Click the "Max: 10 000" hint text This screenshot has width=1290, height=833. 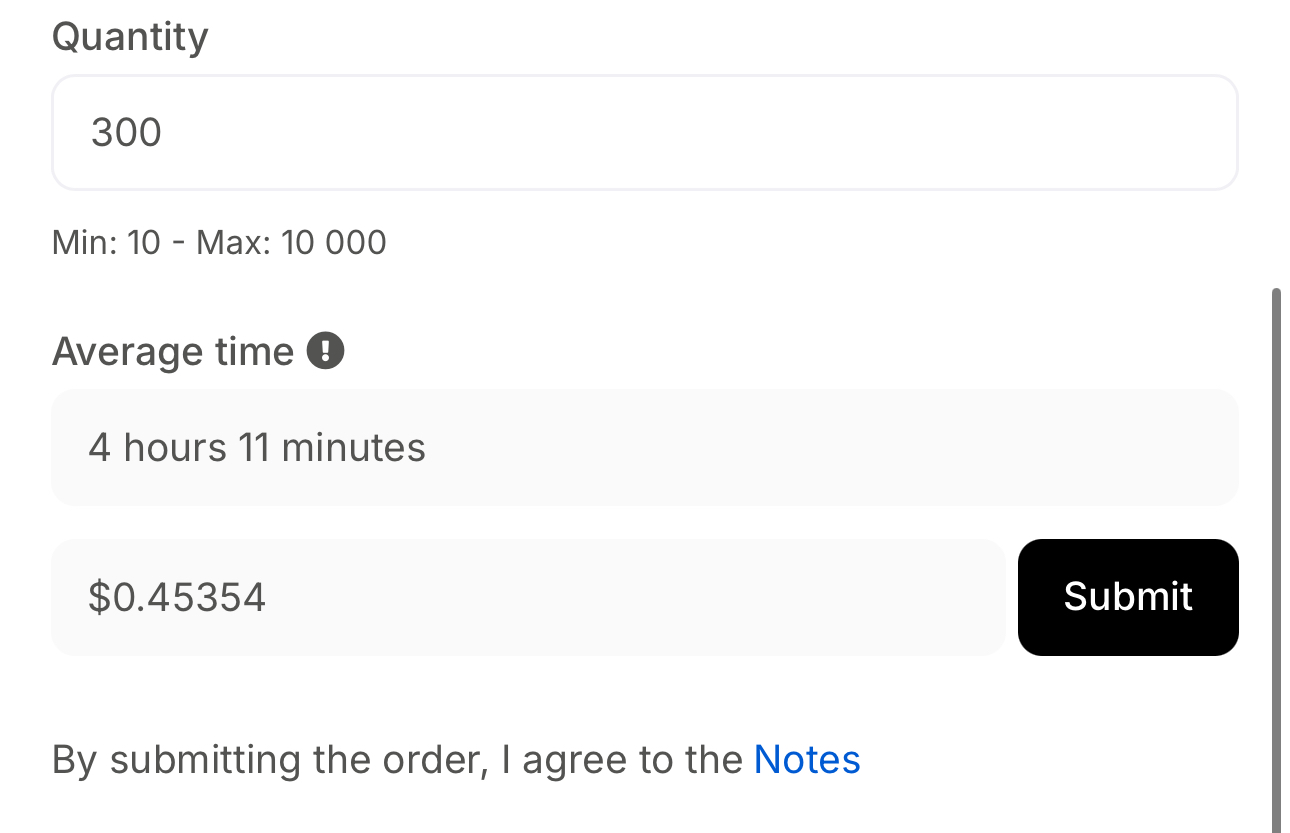291,242
